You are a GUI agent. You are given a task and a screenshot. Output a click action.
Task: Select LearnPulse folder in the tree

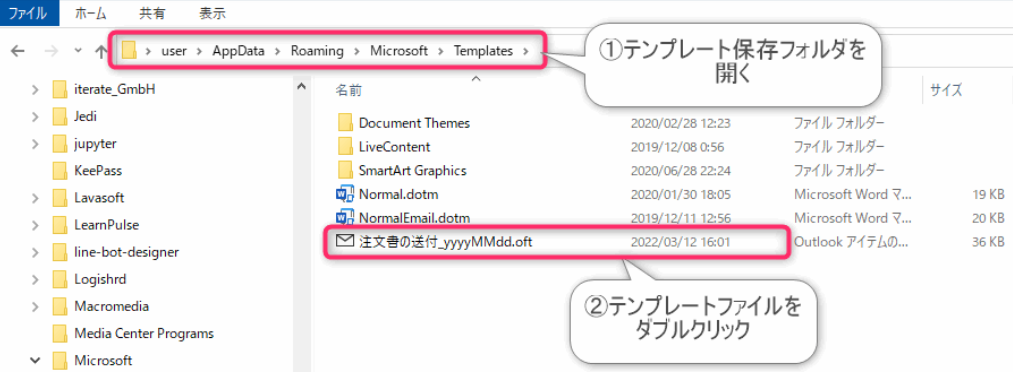107,225
